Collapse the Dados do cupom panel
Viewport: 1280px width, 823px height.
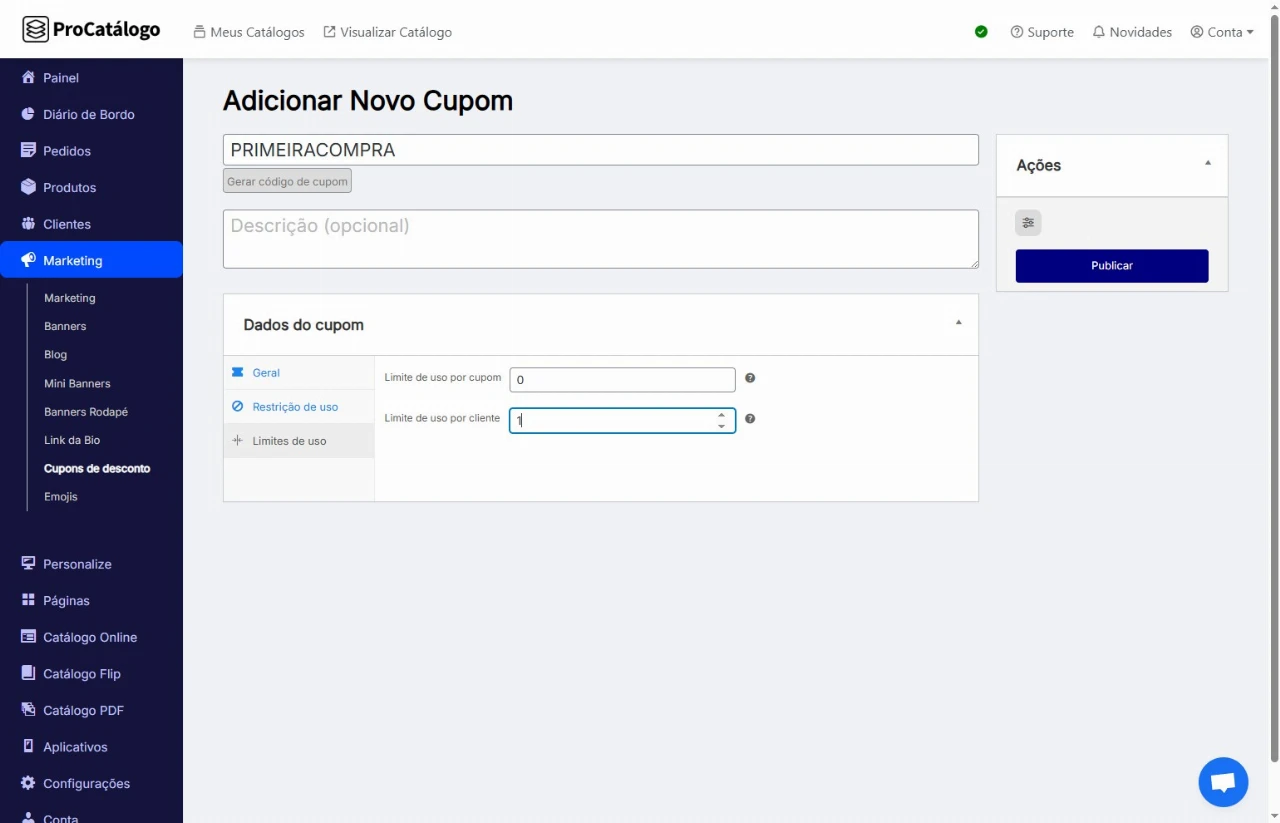click(x=958, y=323)
